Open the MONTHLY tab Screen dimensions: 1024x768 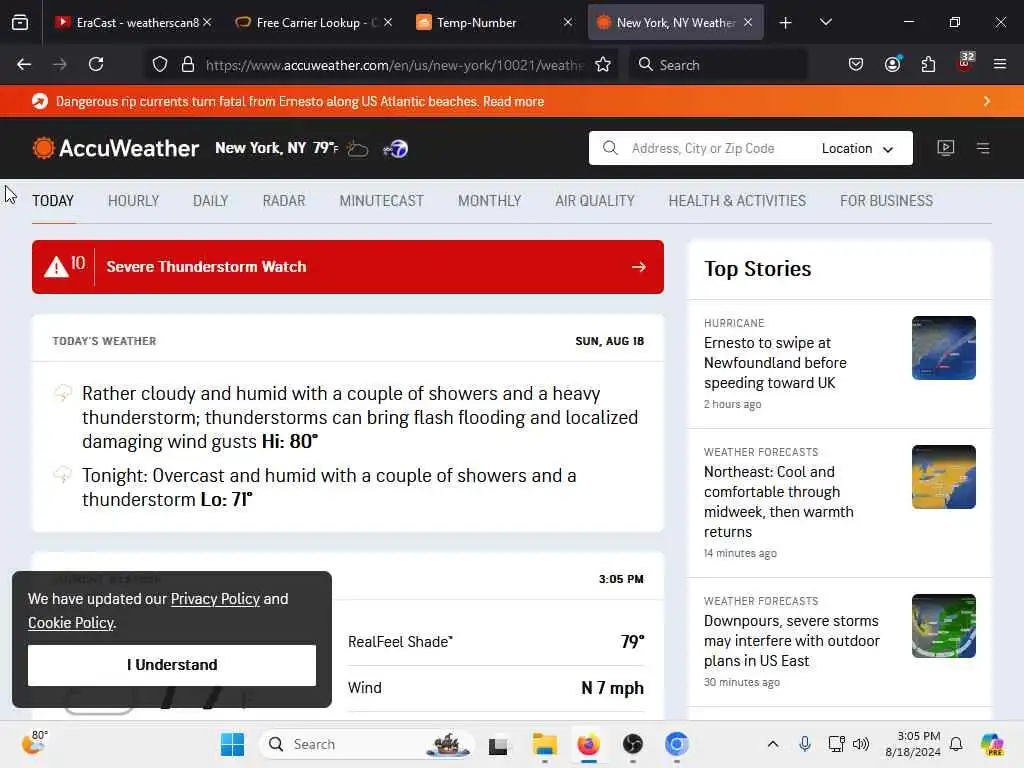[x=489, y=200]
